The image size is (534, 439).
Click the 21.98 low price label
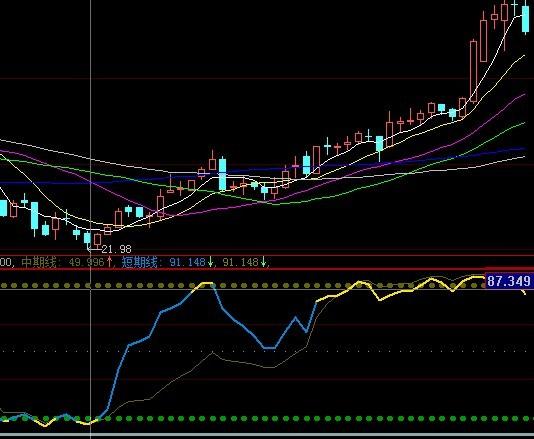click(x=116, y=249)
